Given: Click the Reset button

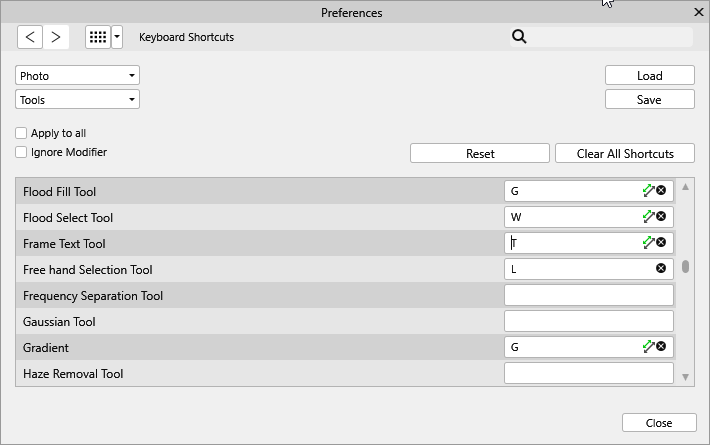Looking at the screenshot, I should (x=480, y=153).
